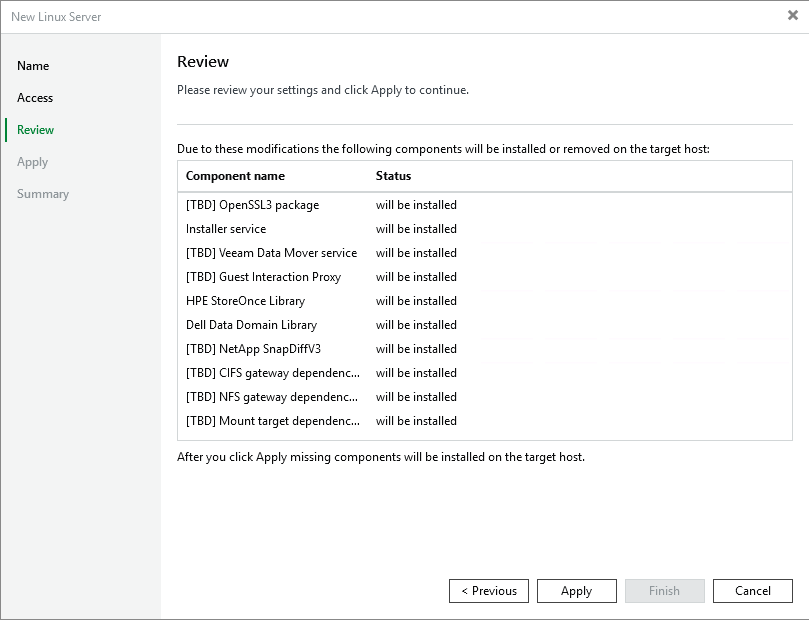Select the HPE StoreOnce Library row
Image resolution: width=809 pixels, height=620 pixels.
[x=245, y=301]
